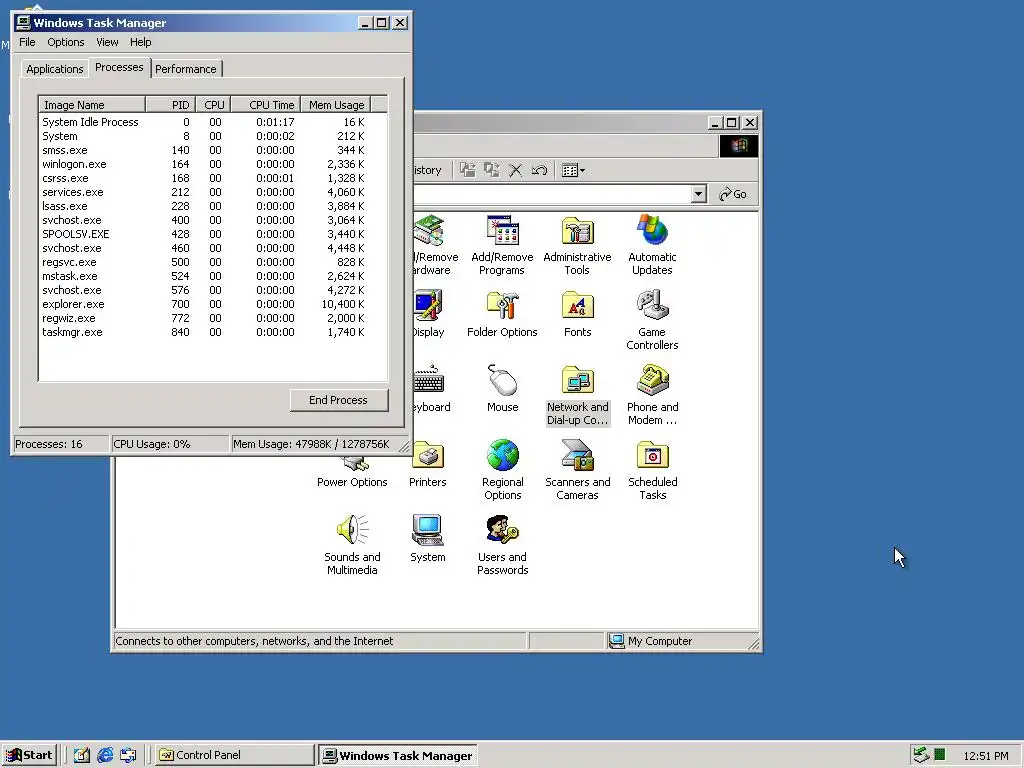Select the Sounds and Multimedia icon
This screenshot has height=768, width=1024.
click(352, 545)
